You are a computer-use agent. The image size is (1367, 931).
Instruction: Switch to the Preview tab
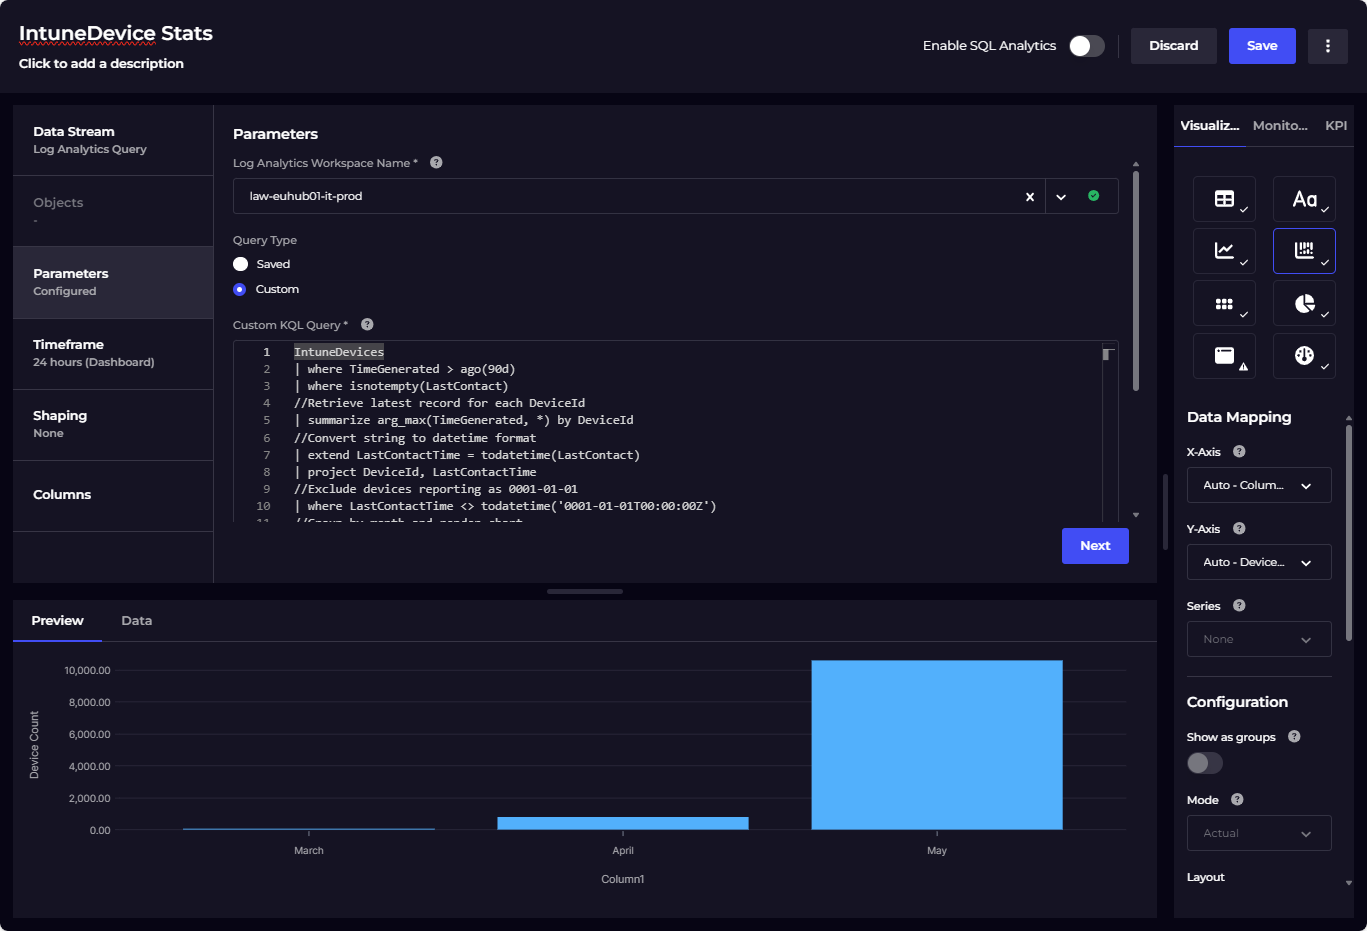click(57, 621)
